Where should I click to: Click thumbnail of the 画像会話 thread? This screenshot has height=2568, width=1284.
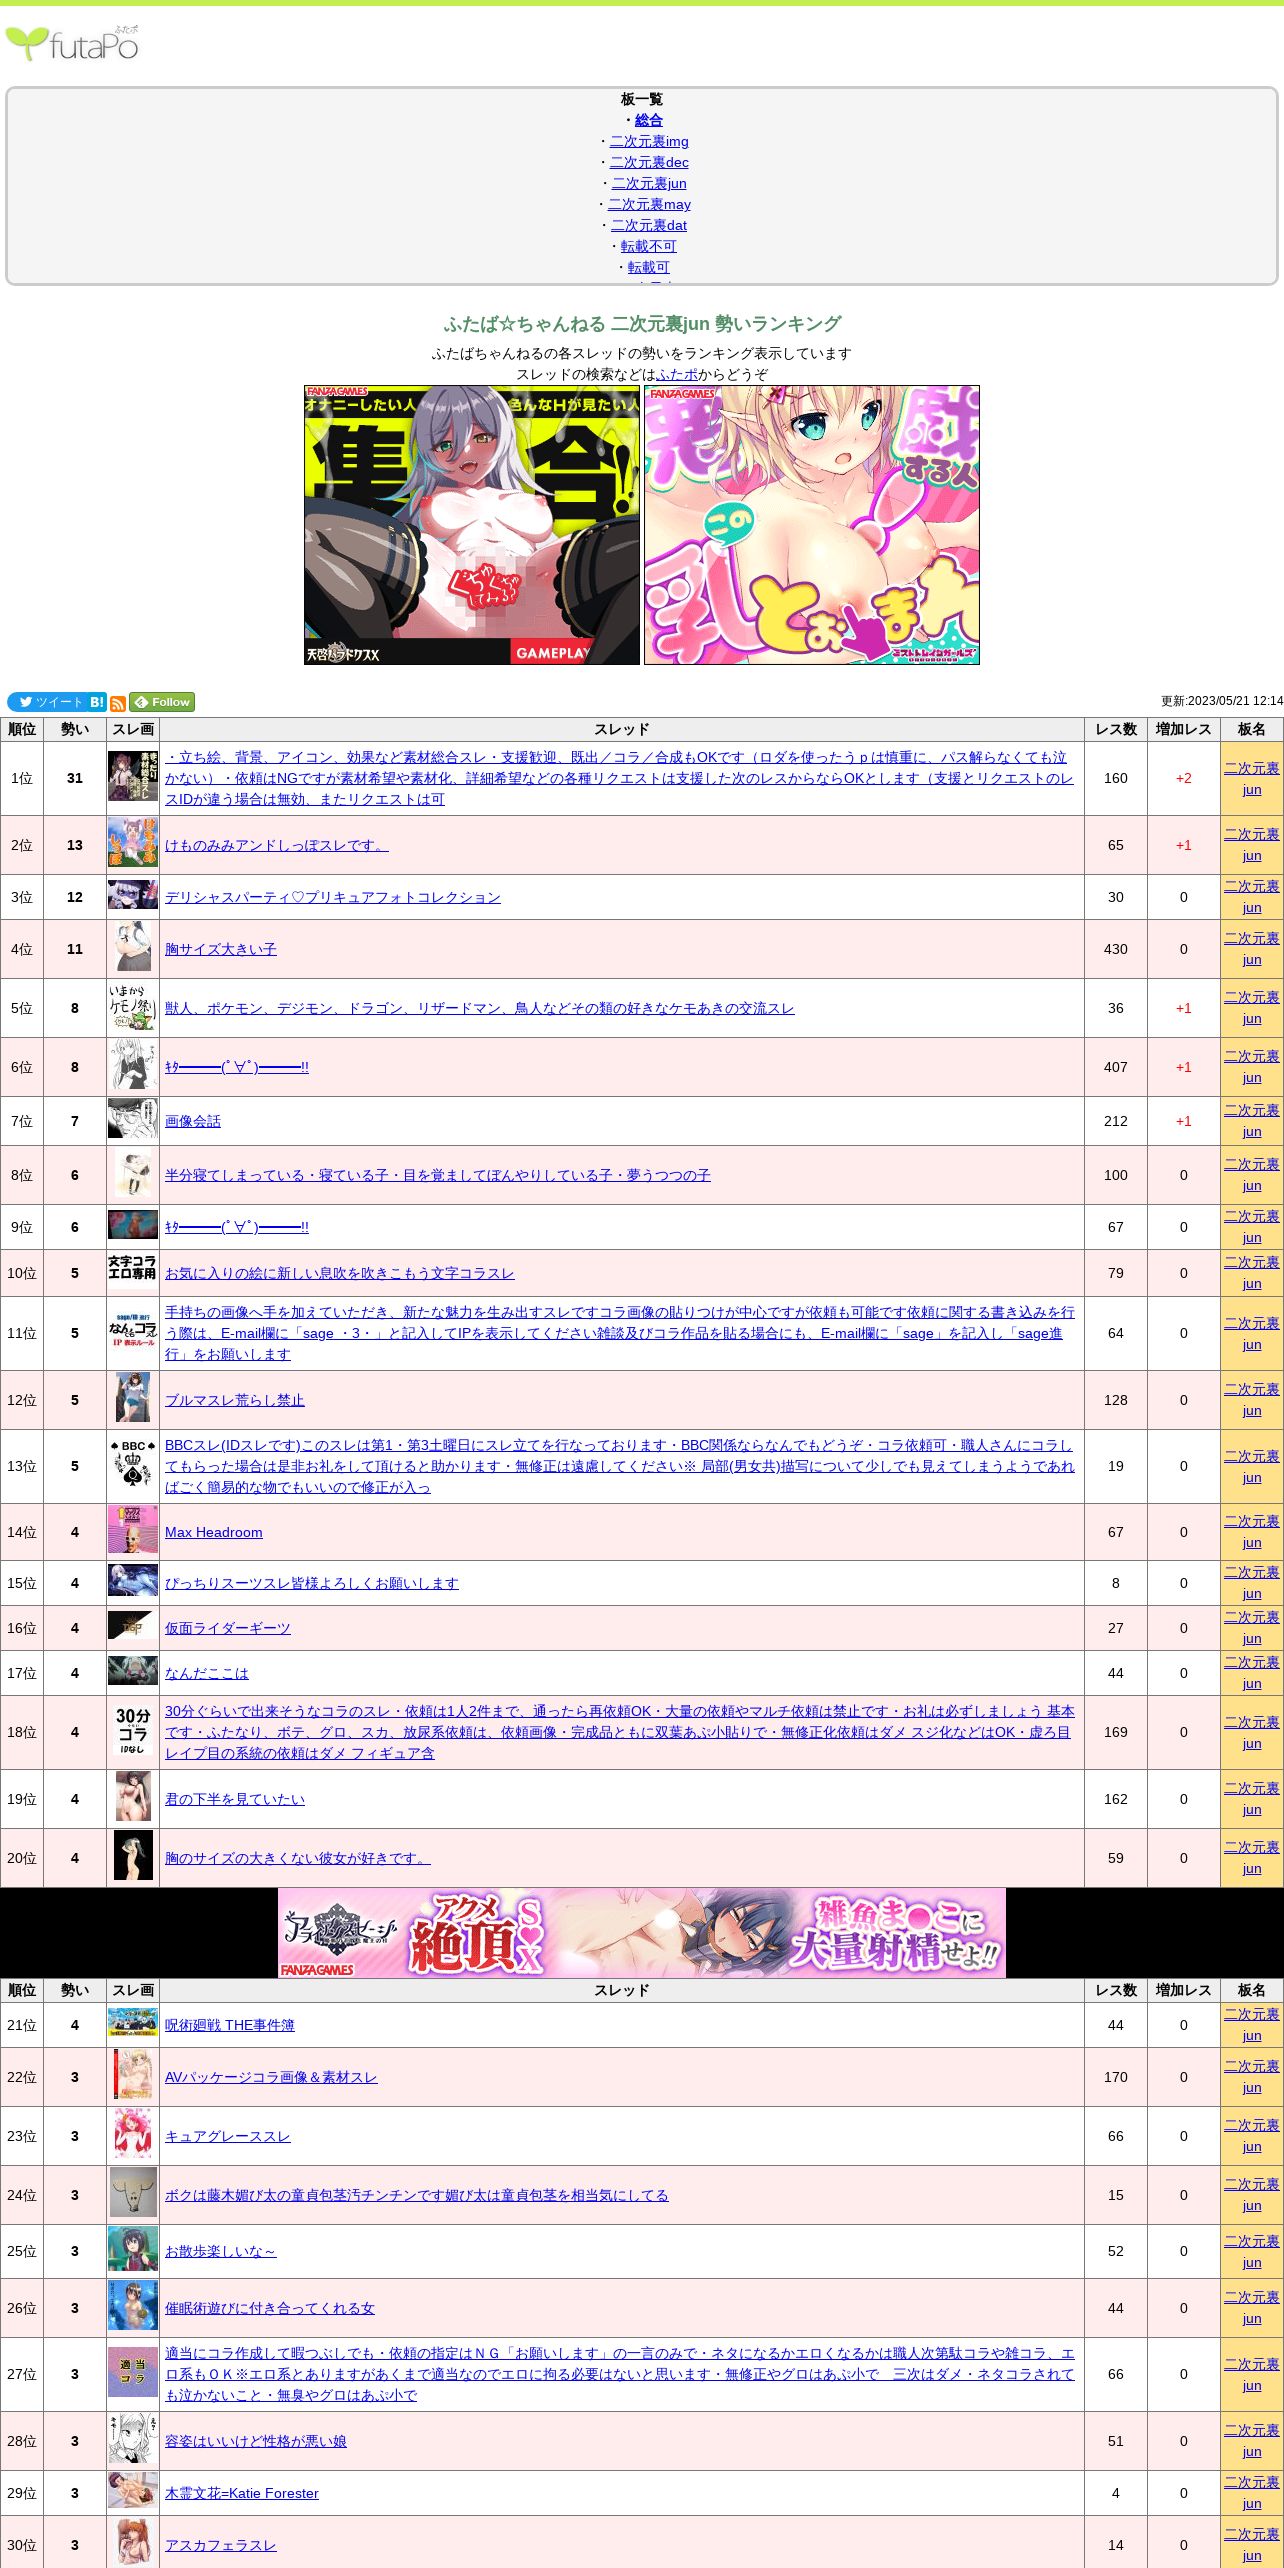pos(133,1120)
